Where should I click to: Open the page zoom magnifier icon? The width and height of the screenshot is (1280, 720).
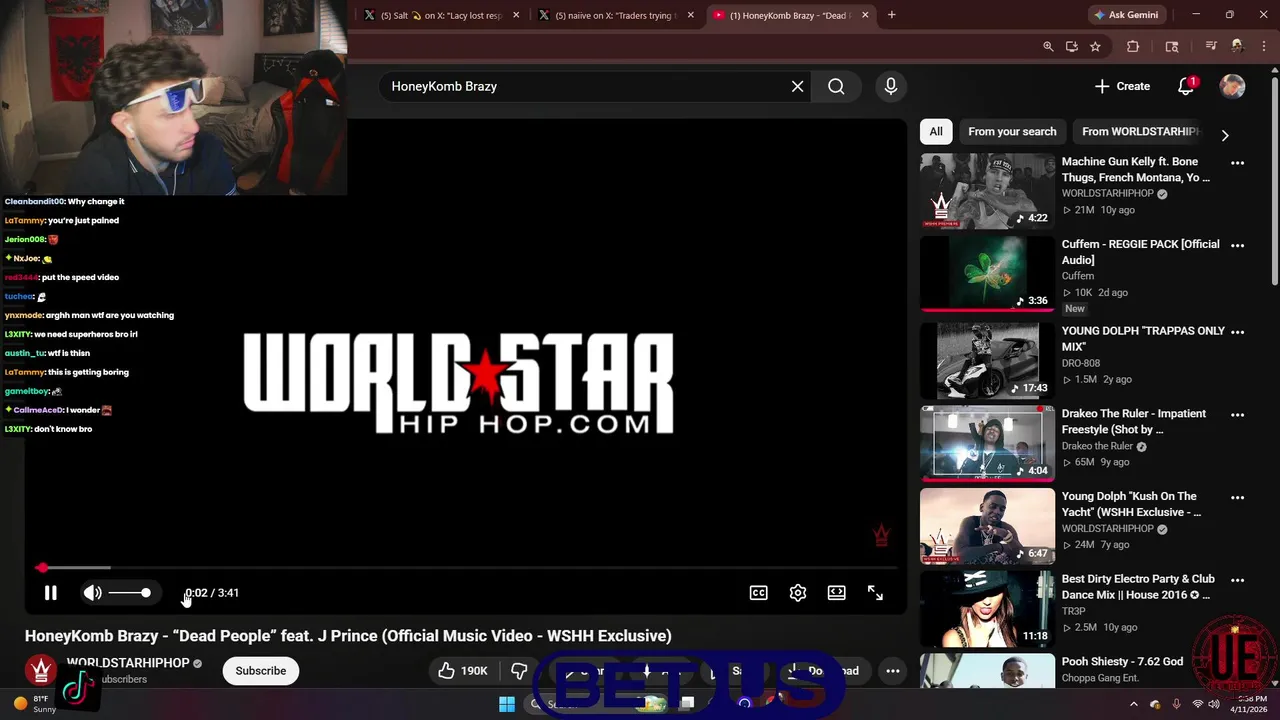[x=1048, y=46]
